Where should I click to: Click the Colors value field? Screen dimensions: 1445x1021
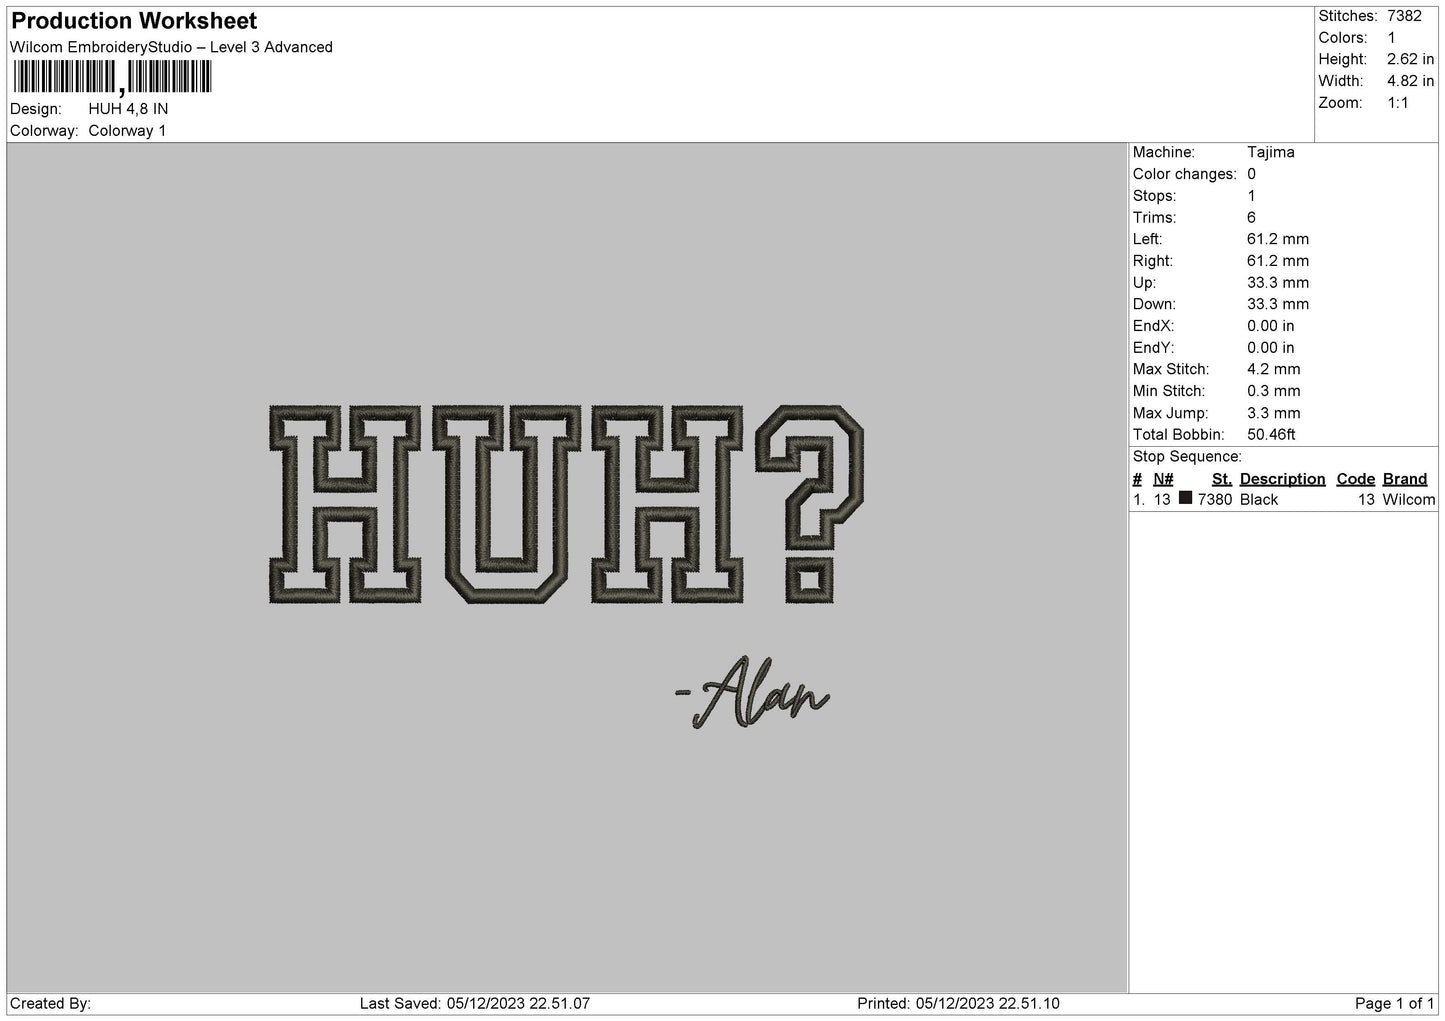(x=1392, y=37)
